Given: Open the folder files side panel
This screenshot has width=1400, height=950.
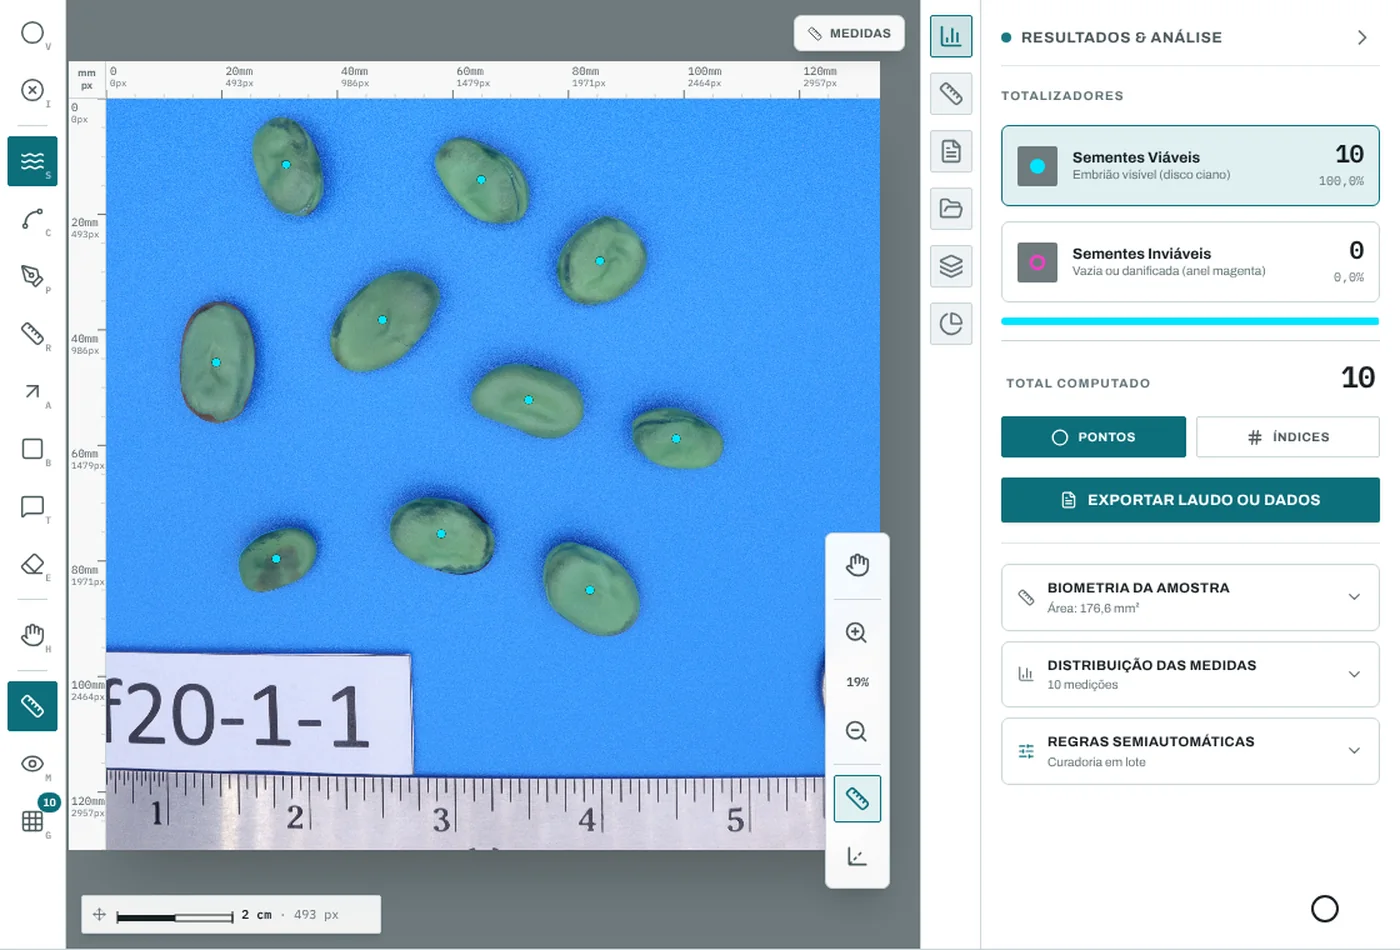Looking at the screenshot, I should (951, 208).
